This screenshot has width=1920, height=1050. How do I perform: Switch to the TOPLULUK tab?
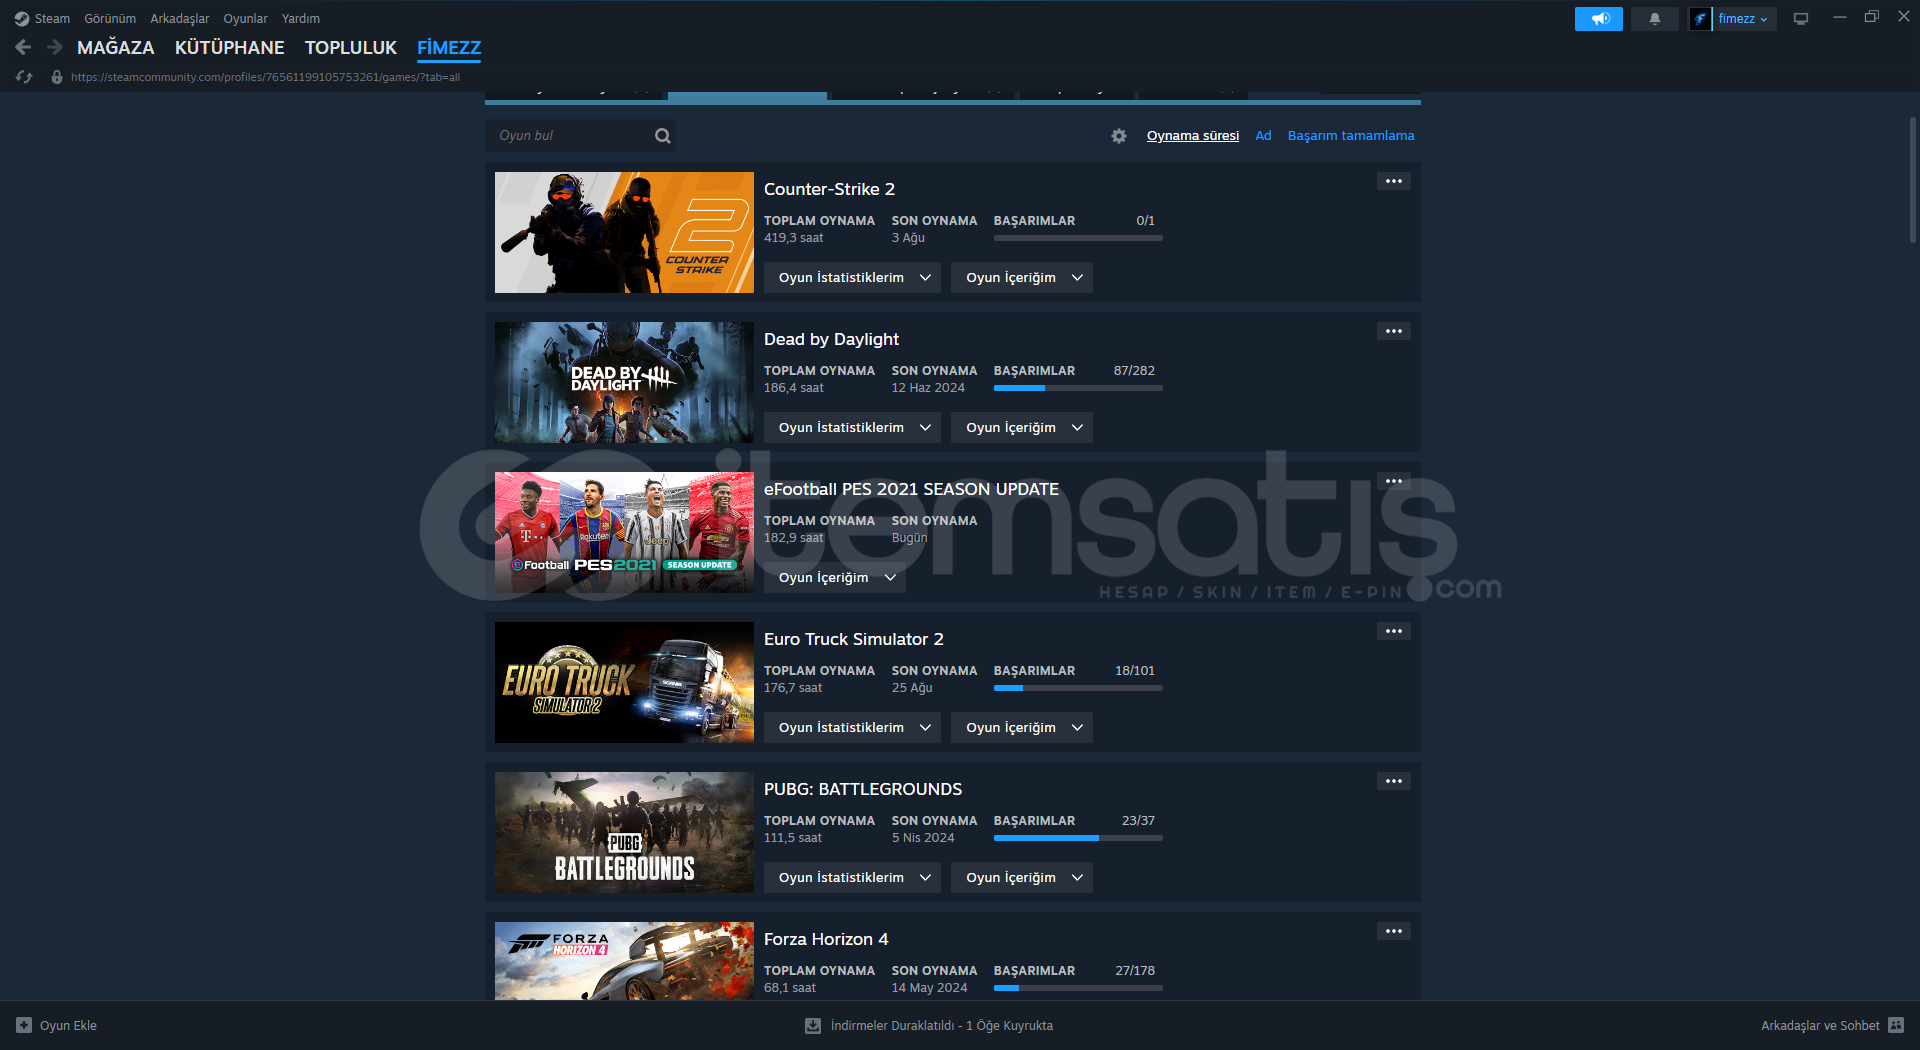[x=351, y=48]
